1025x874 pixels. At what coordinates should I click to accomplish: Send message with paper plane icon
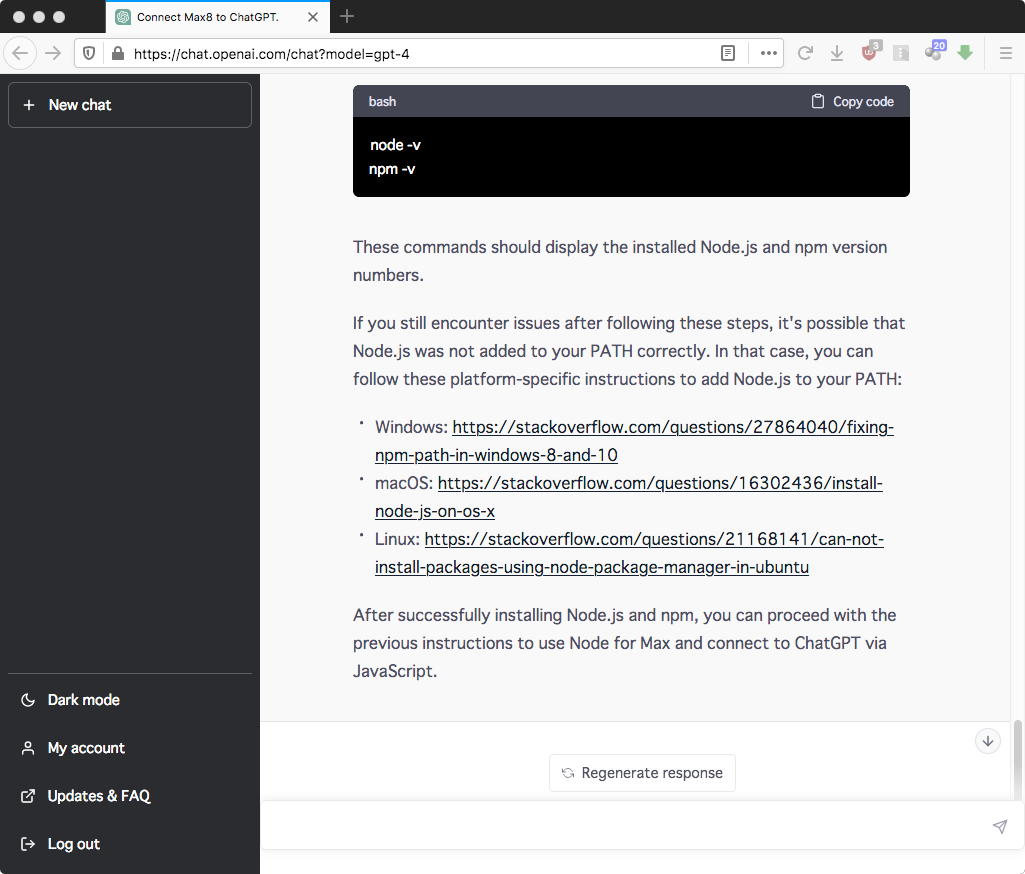[1000, 826]
